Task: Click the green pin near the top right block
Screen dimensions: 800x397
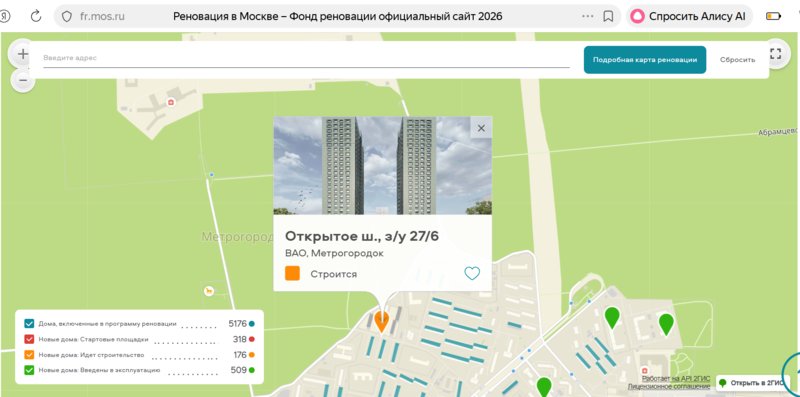Action: 612,317
